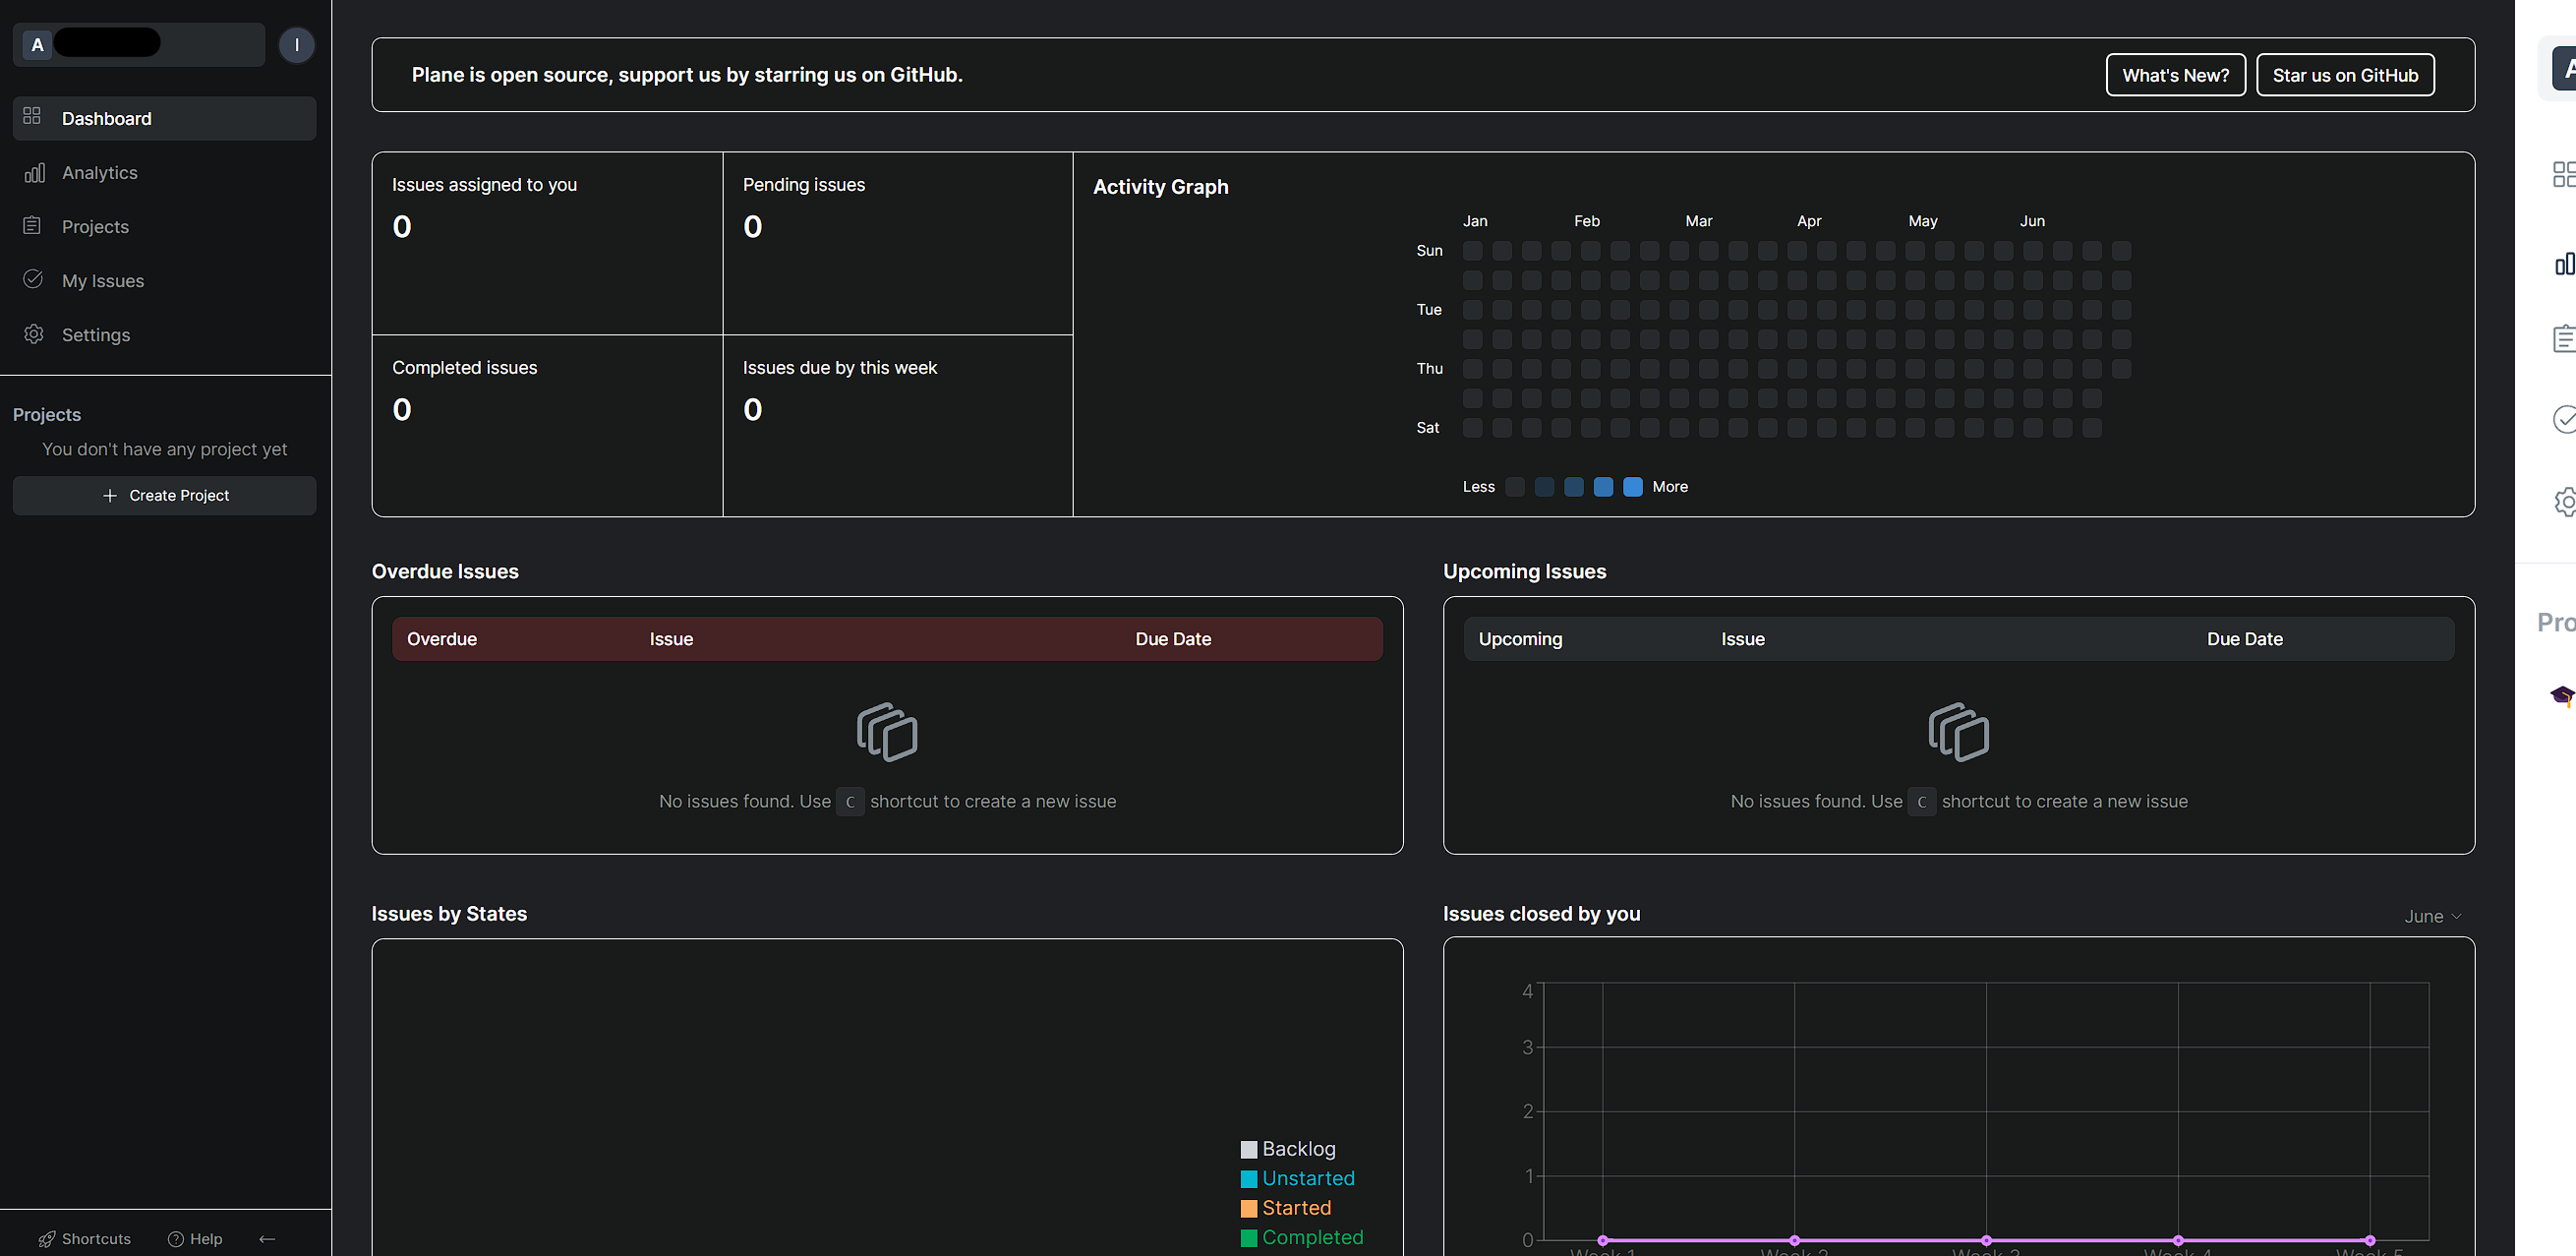Open What's New?
The height and width of the screenshot is (1256, 2576).
click(x=2176, y=74)
